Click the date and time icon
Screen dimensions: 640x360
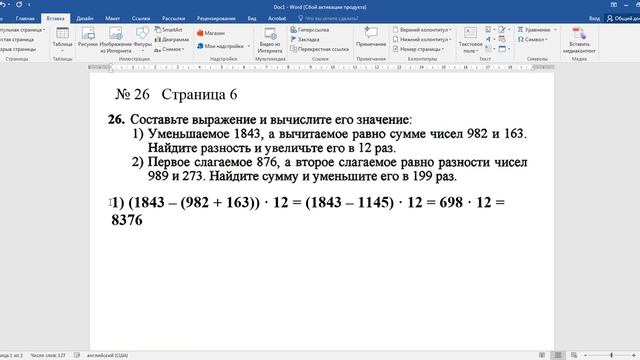click(x=502, y=40)
